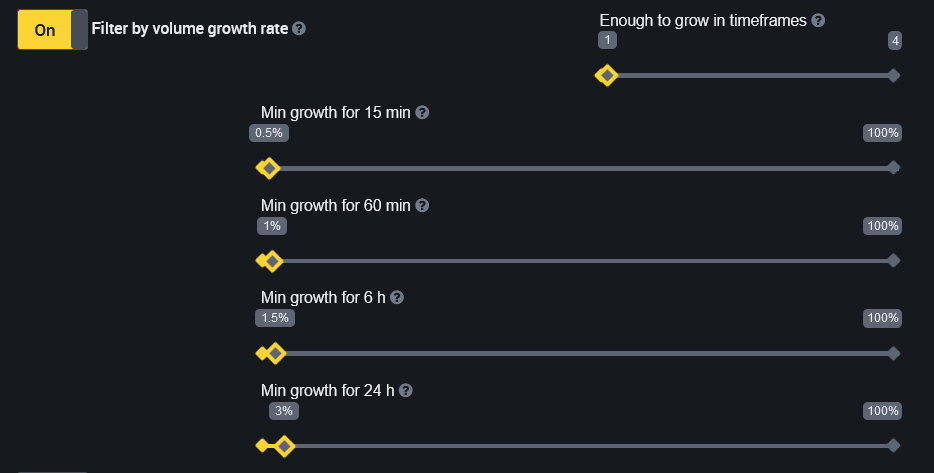Click the Filter by volume growth rate label
Screen dimensions: 934x473
click(189, 29)
